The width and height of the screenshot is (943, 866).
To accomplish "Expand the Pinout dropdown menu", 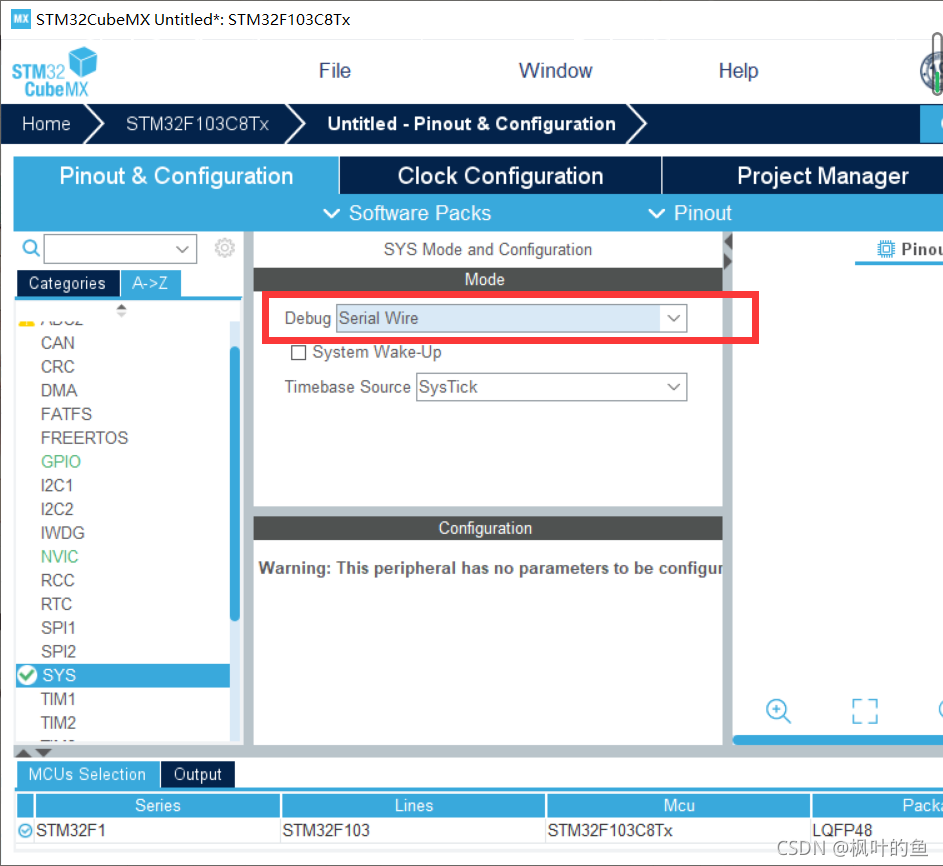I will (690, 213).
